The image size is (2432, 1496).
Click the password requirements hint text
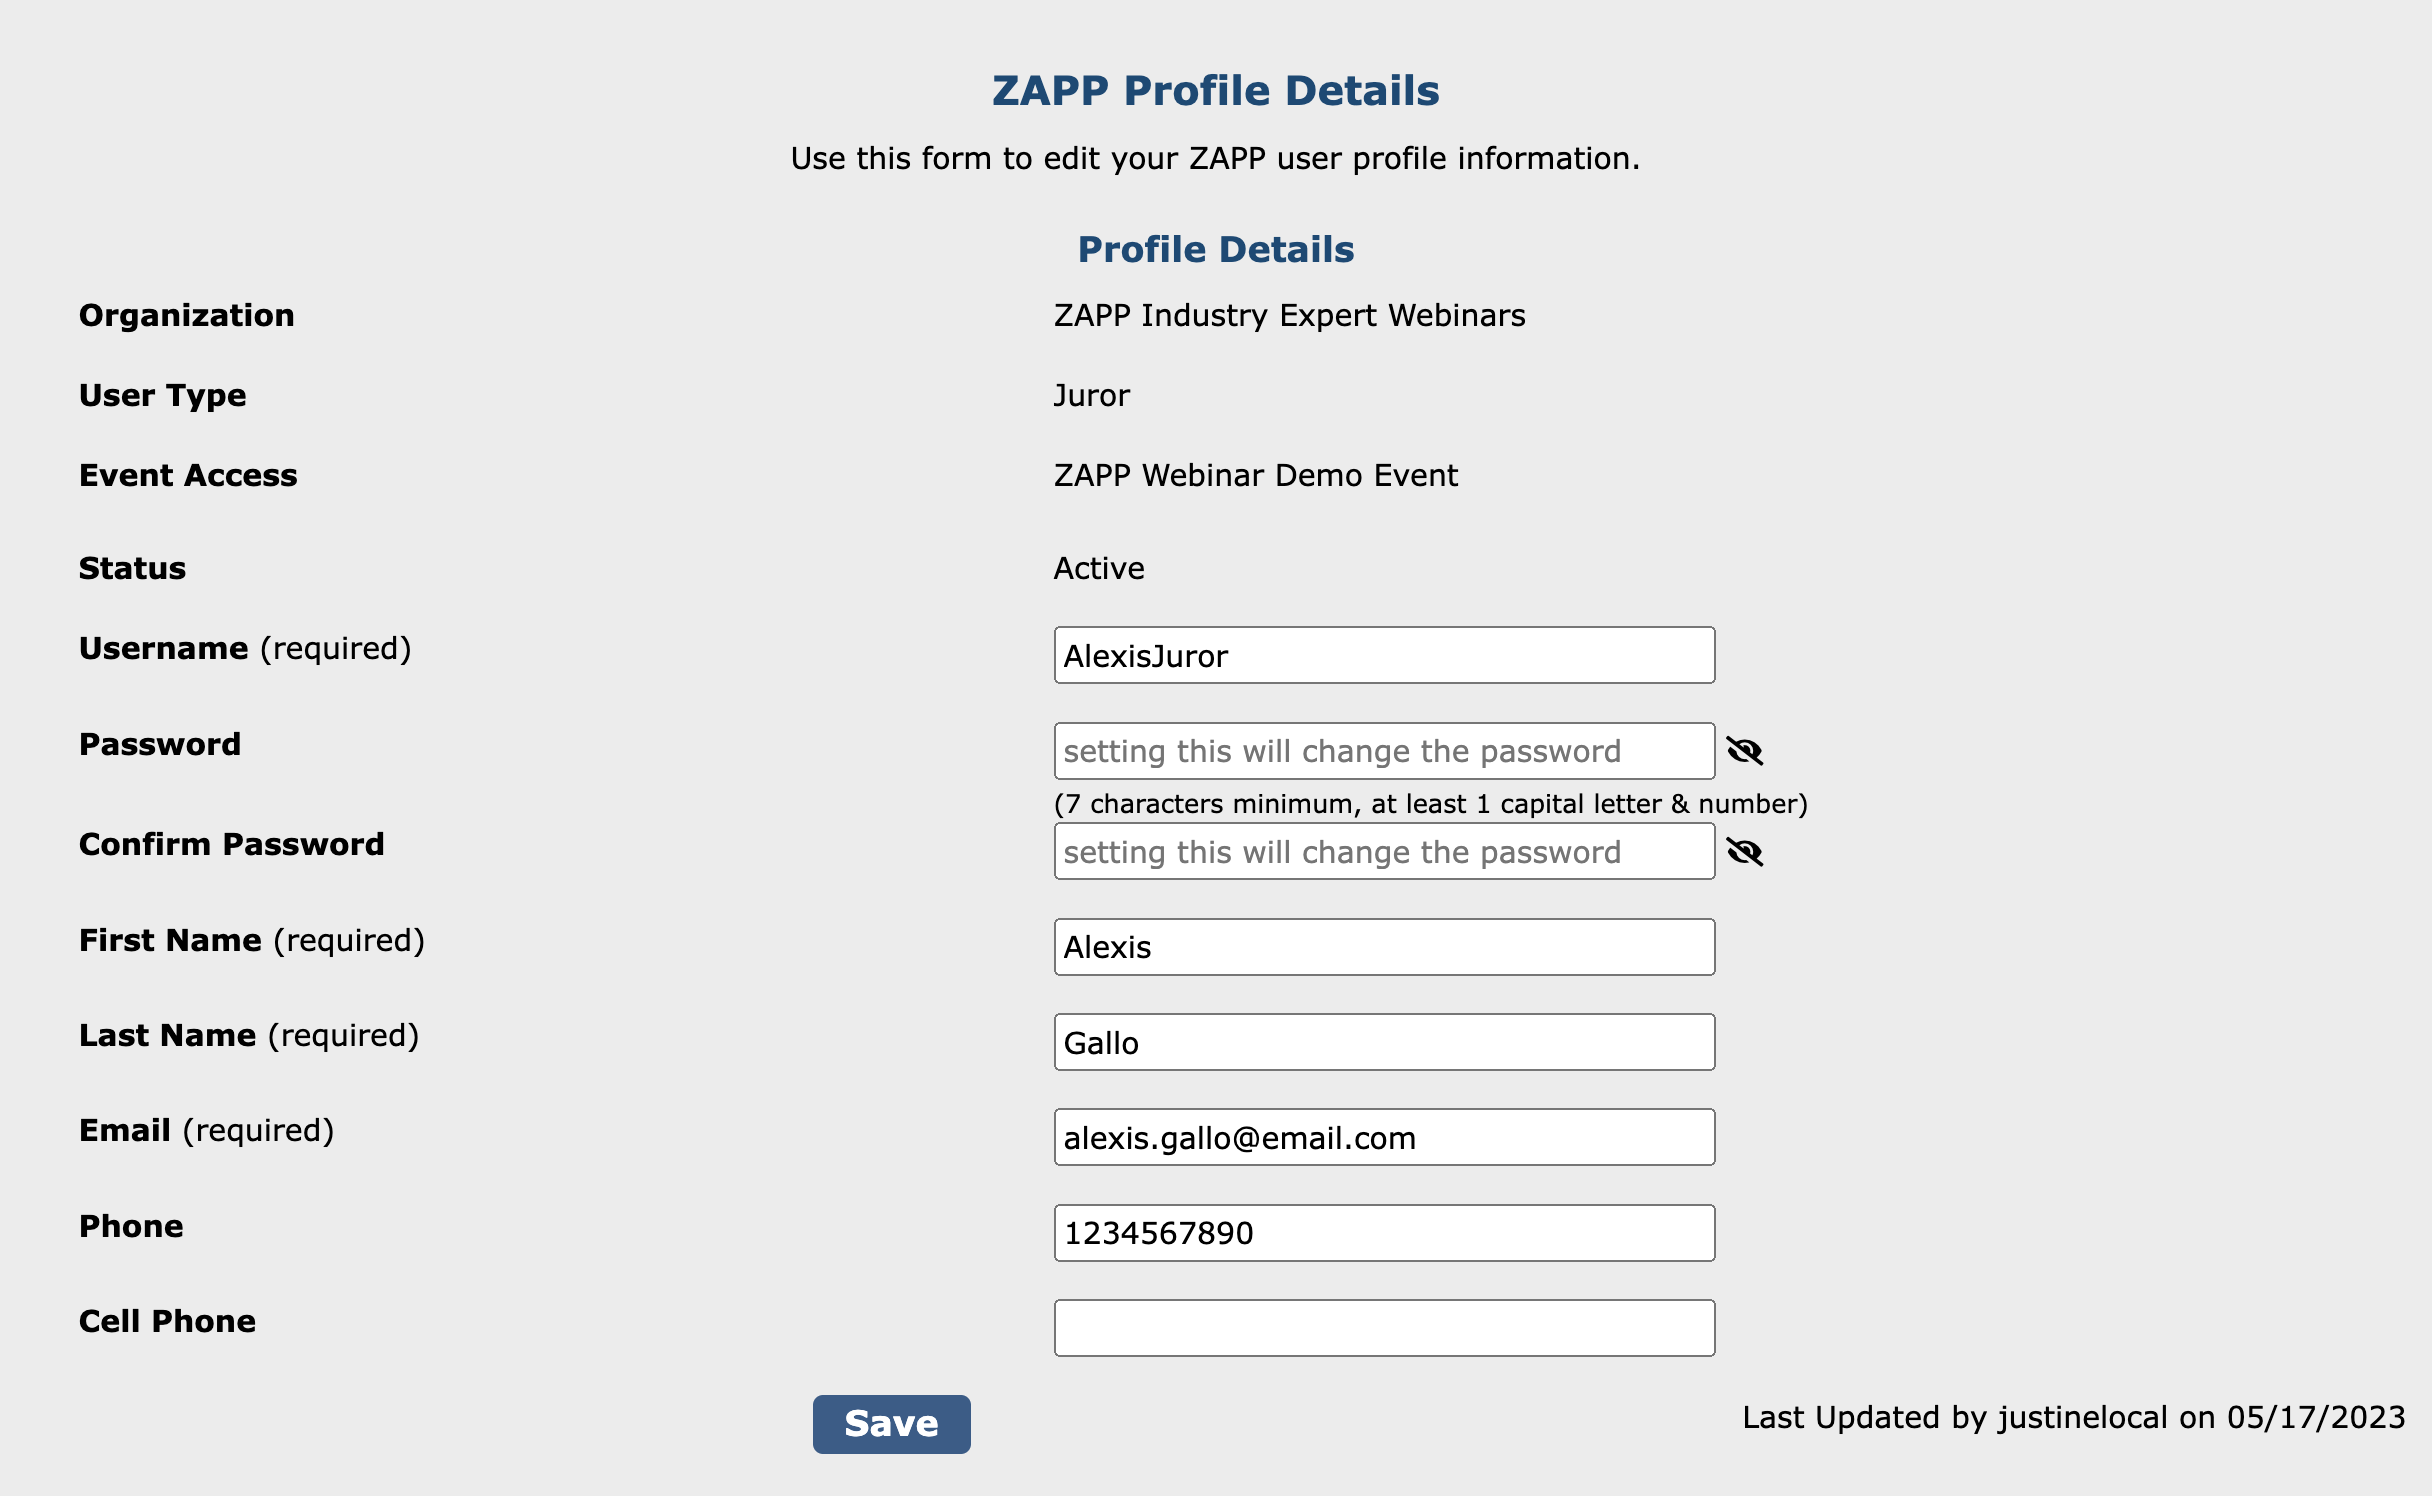(1430, 804)
